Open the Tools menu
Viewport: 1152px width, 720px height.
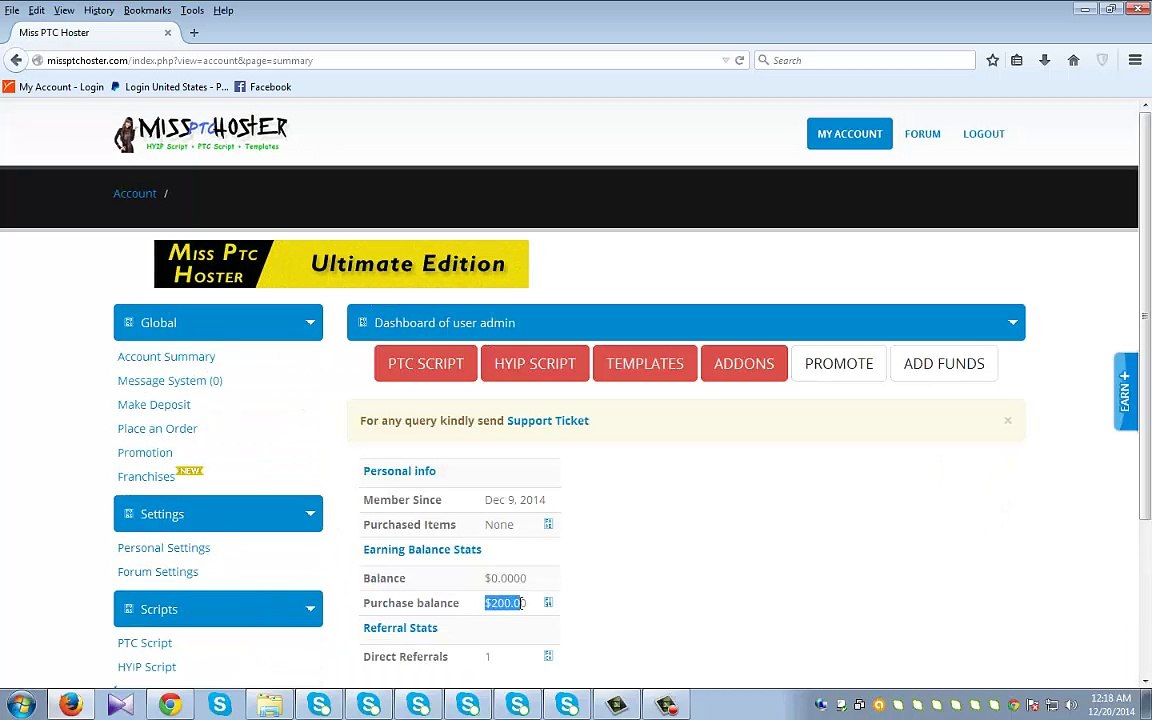[192, 10]
